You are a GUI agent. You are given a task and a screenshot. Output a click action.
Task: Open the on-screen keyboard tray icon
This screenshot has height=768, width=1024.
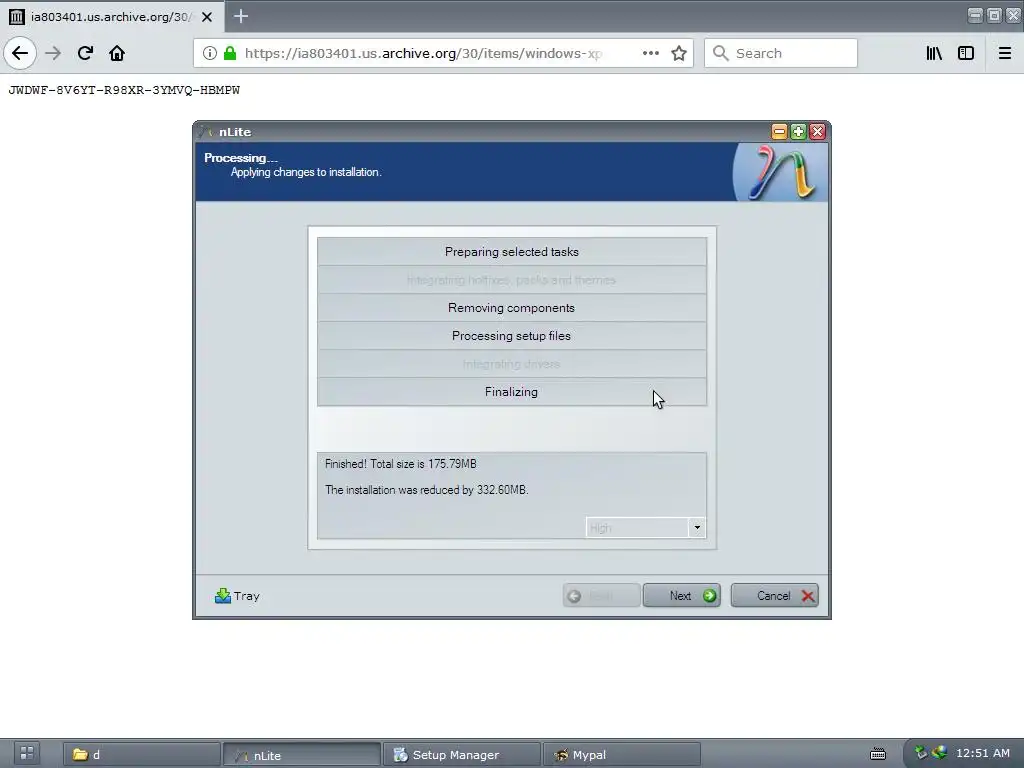coord(878,754)
